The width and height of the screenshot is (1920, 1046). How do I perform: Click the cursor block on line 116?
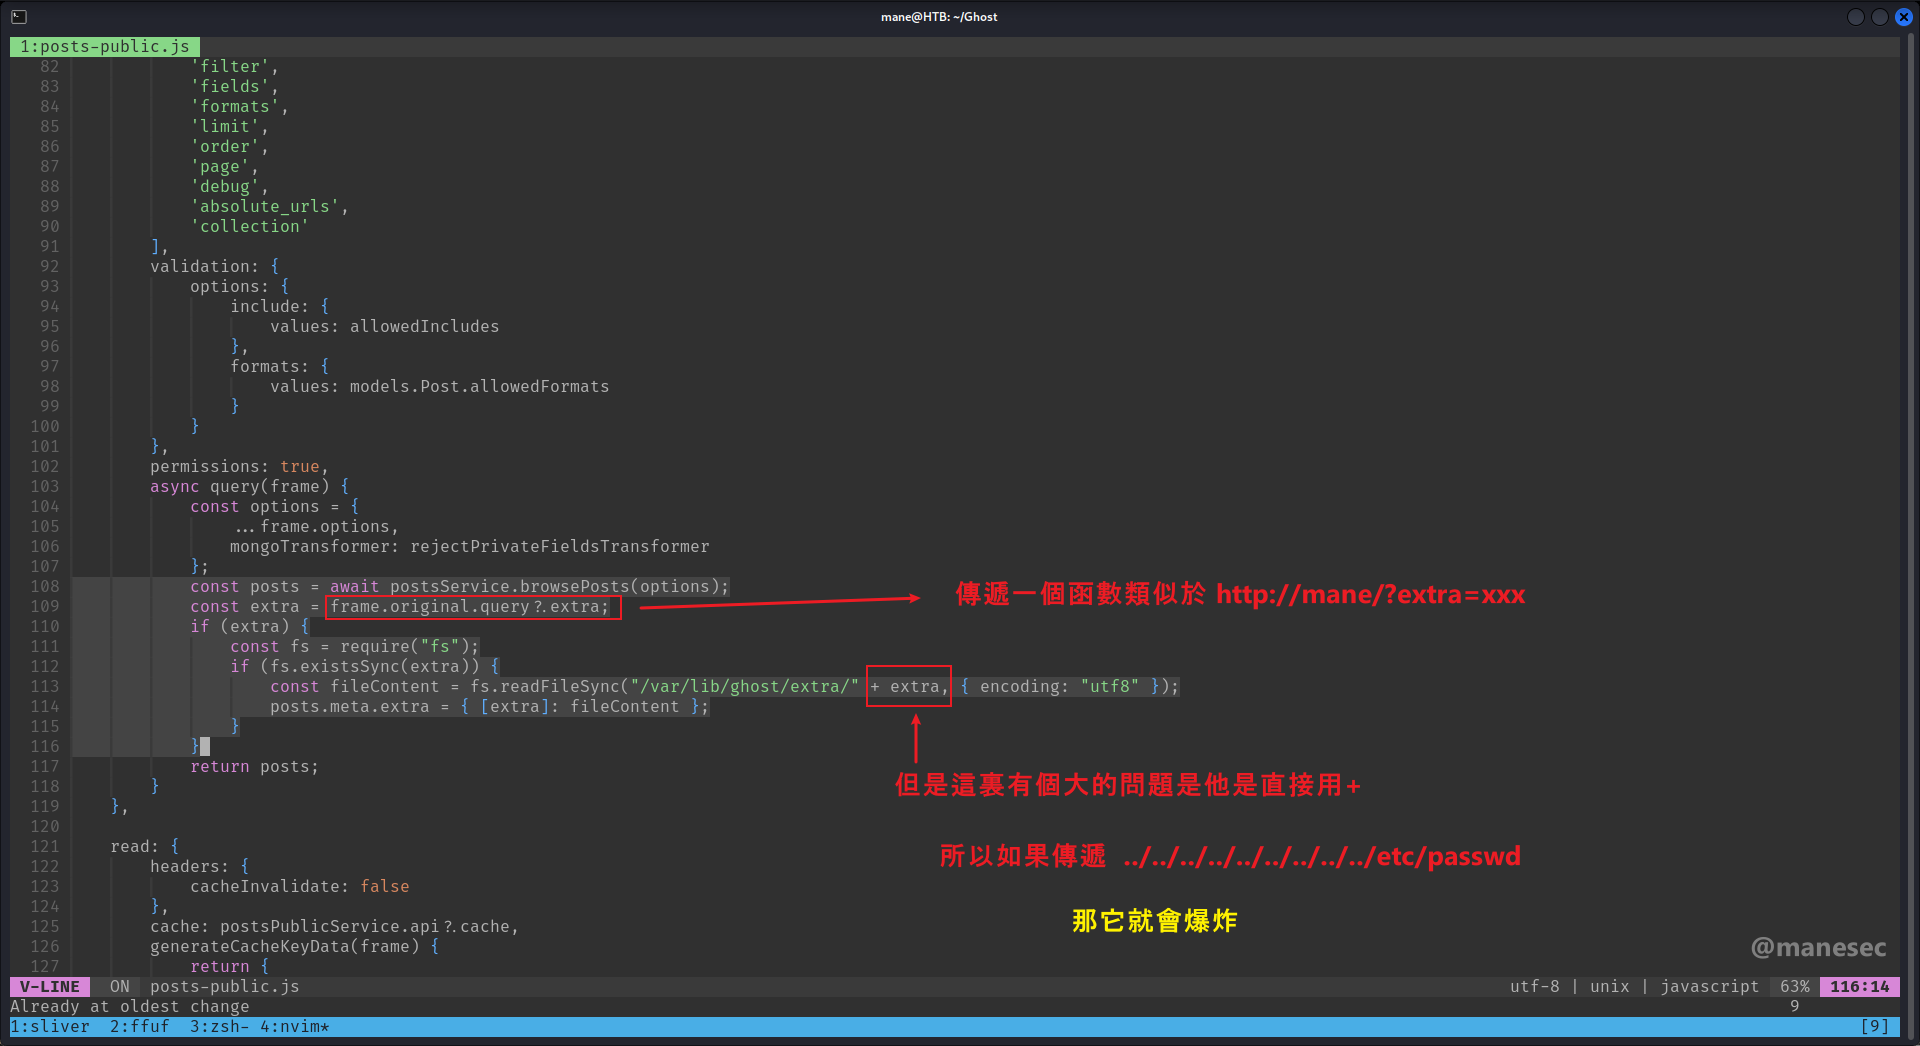pyautogui.click(x=205, y=746)
